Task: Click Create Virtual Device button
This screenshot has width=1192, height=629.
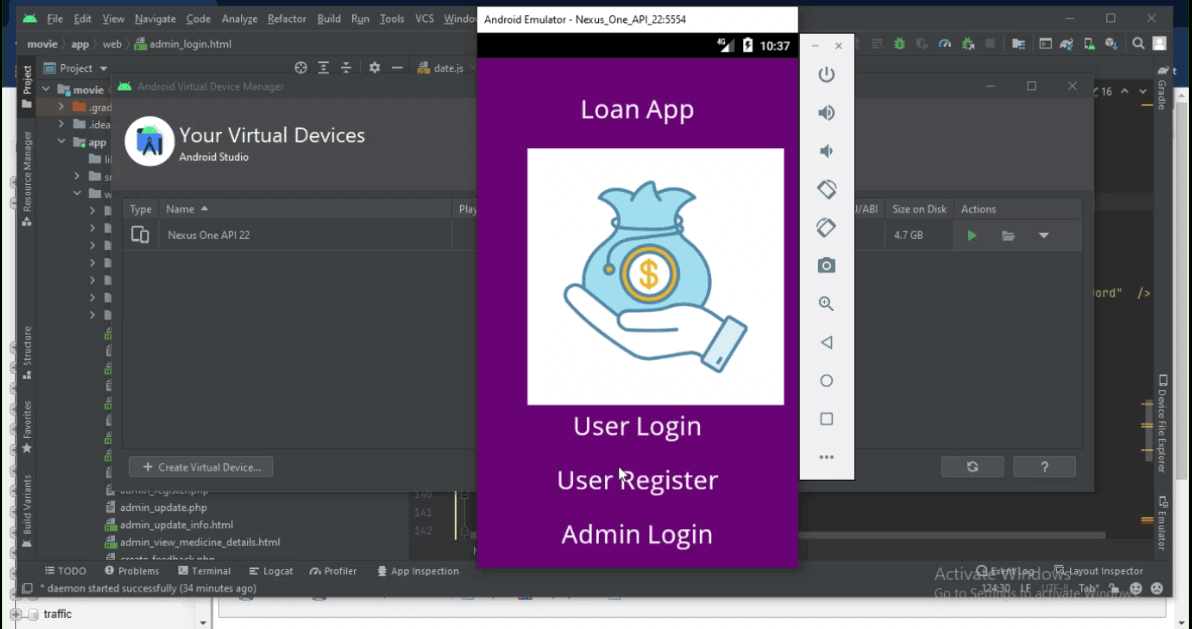Action: point(201,467)
